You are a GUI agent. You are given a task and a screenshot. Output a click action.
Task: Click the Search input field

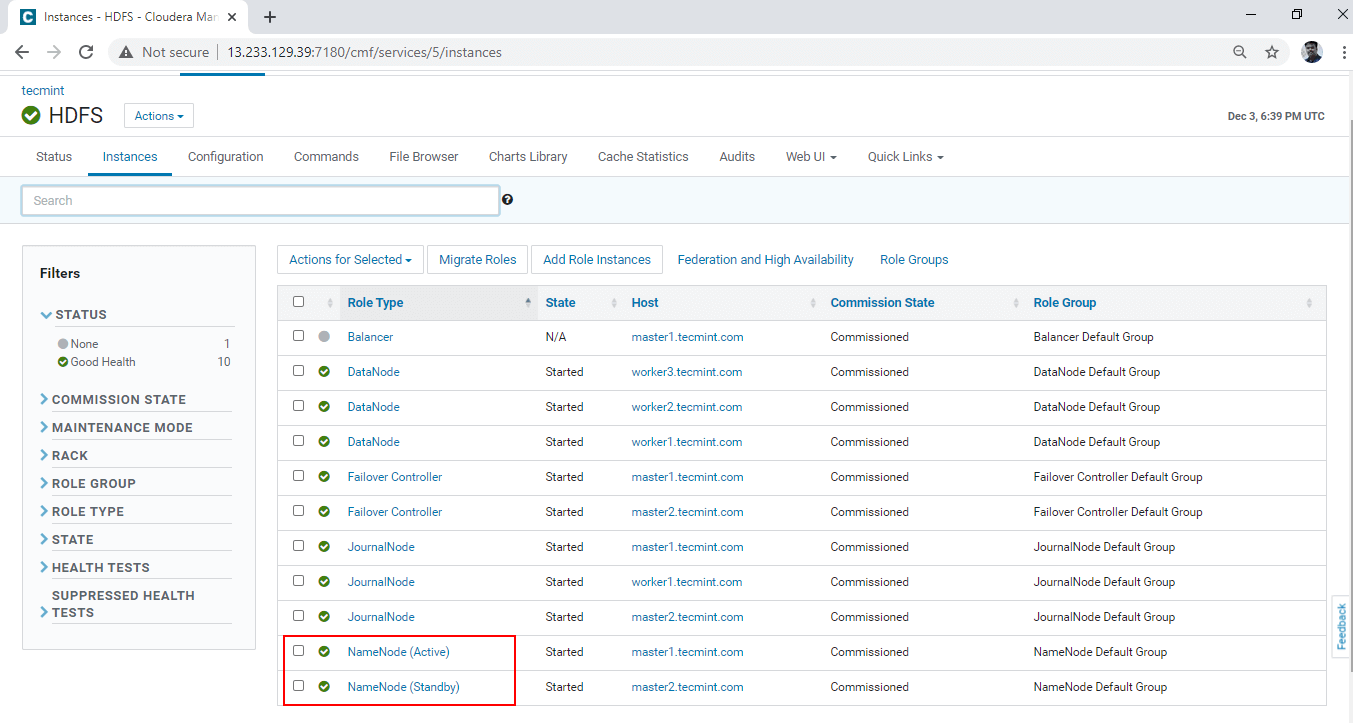point(260,201)
